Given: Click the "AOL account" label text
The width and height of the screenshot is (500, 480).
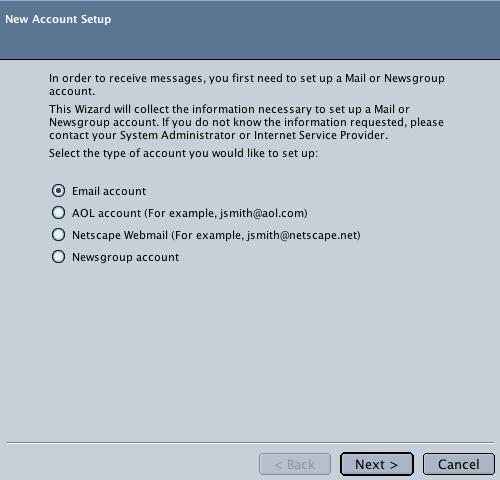Looking at the screenshot, I should click(x=106, y=213).
